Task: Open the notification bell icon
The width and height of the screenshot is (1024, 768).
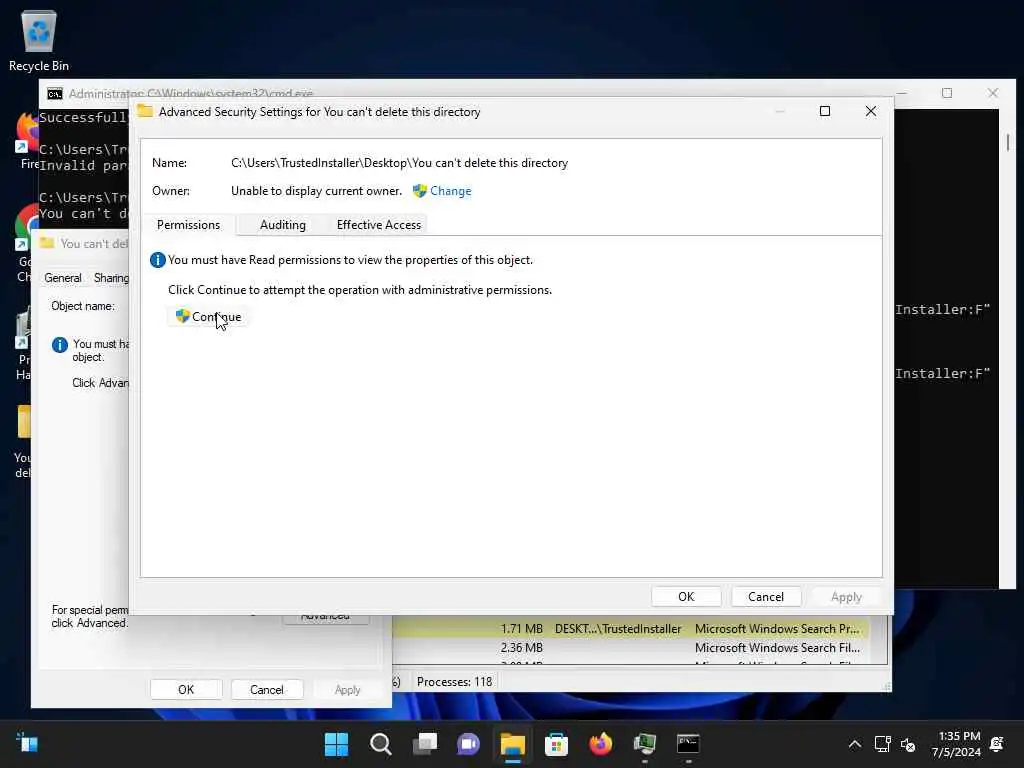Action: [997, 744]
